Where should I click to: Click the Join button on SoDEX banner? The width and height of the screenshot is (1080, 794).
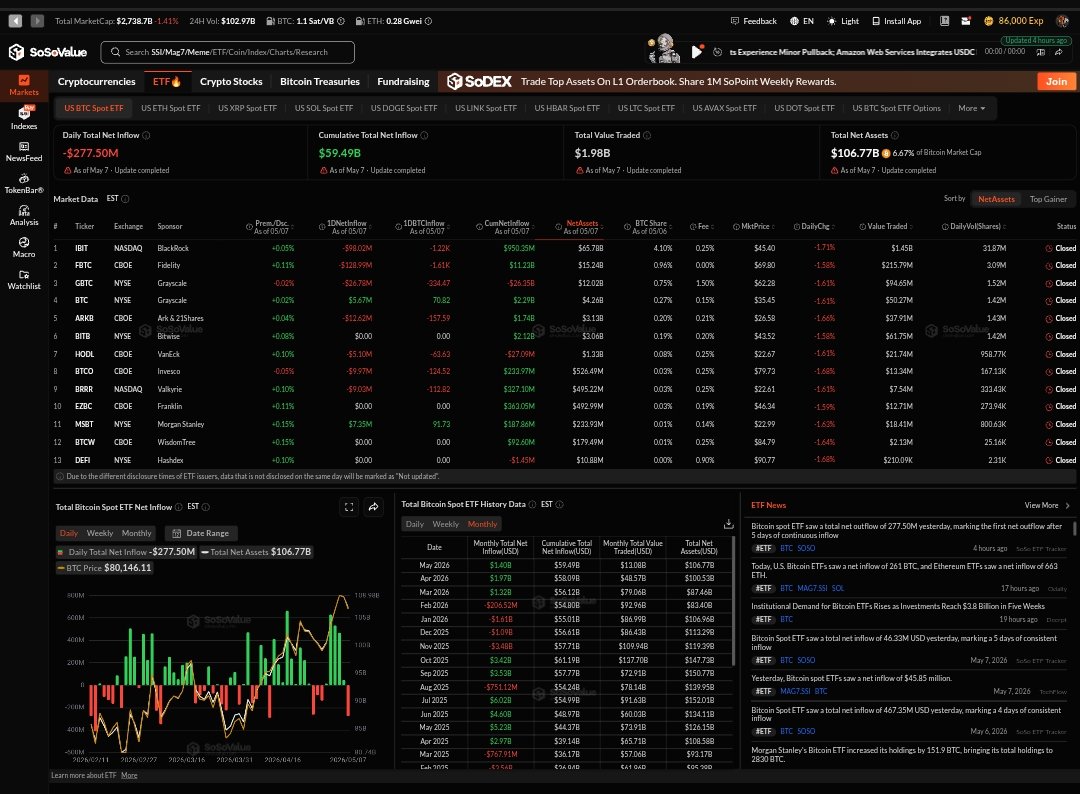1056,81
